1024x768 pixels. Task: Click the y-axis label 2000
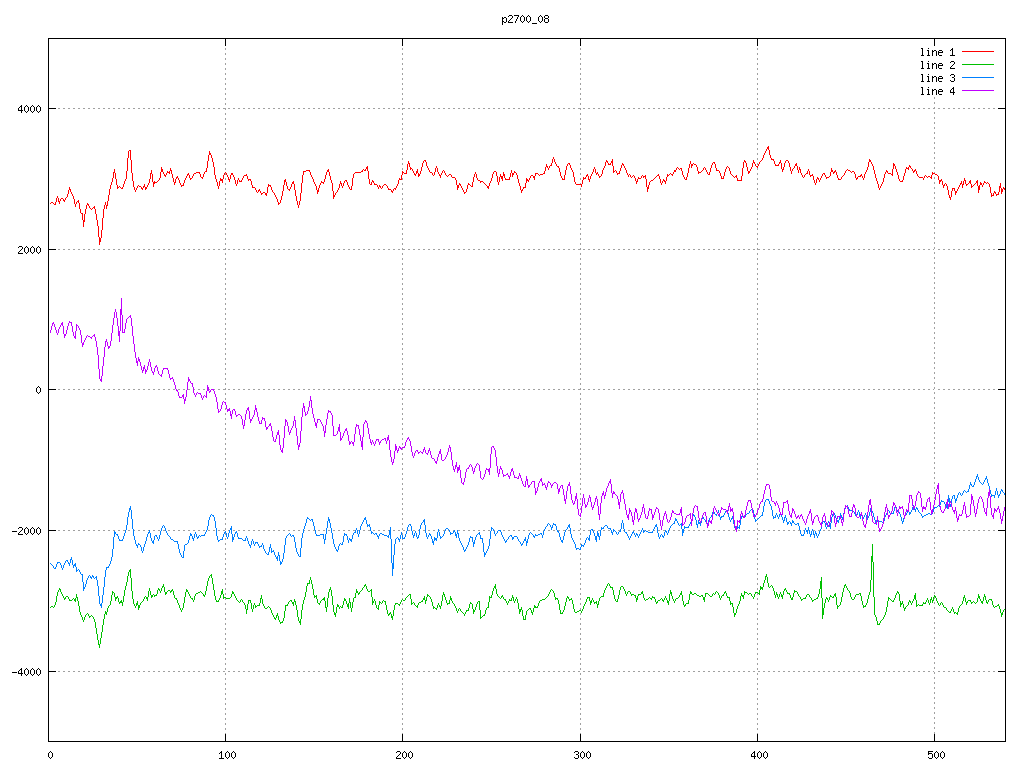pos(29,250)
